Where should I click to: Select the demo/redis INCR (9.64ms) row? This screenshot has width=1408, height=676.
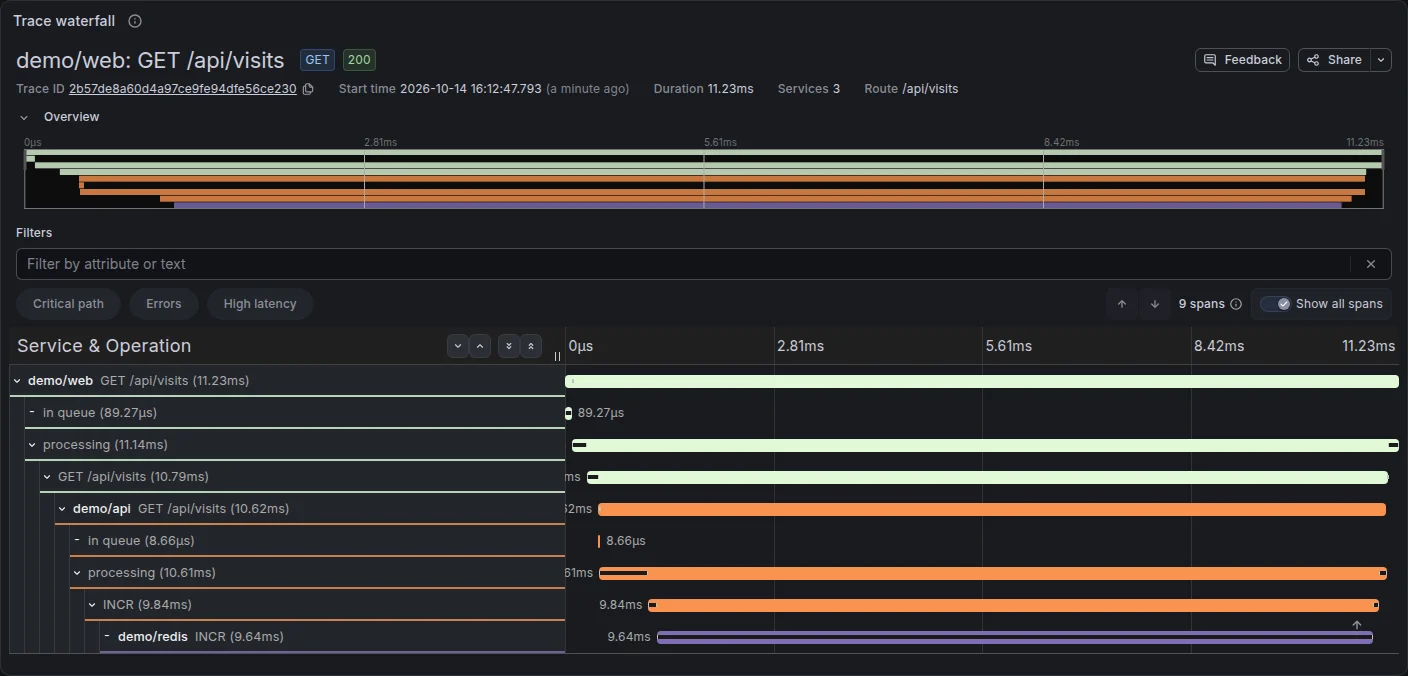pos(332,637)
